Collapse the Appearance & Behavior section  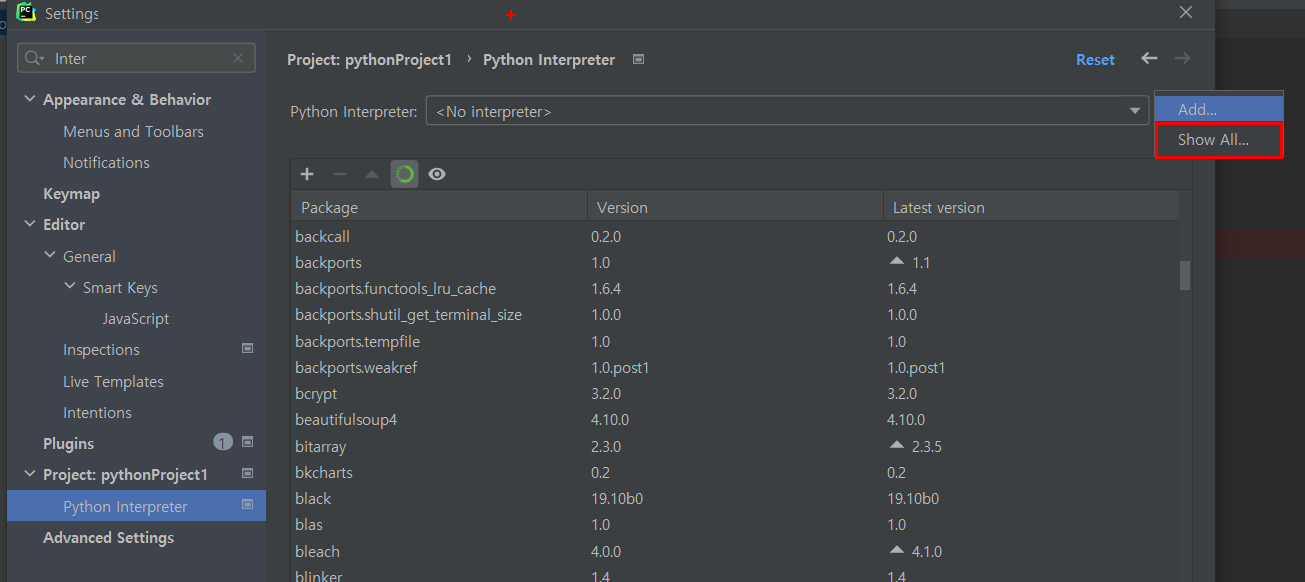coord(30,99)
